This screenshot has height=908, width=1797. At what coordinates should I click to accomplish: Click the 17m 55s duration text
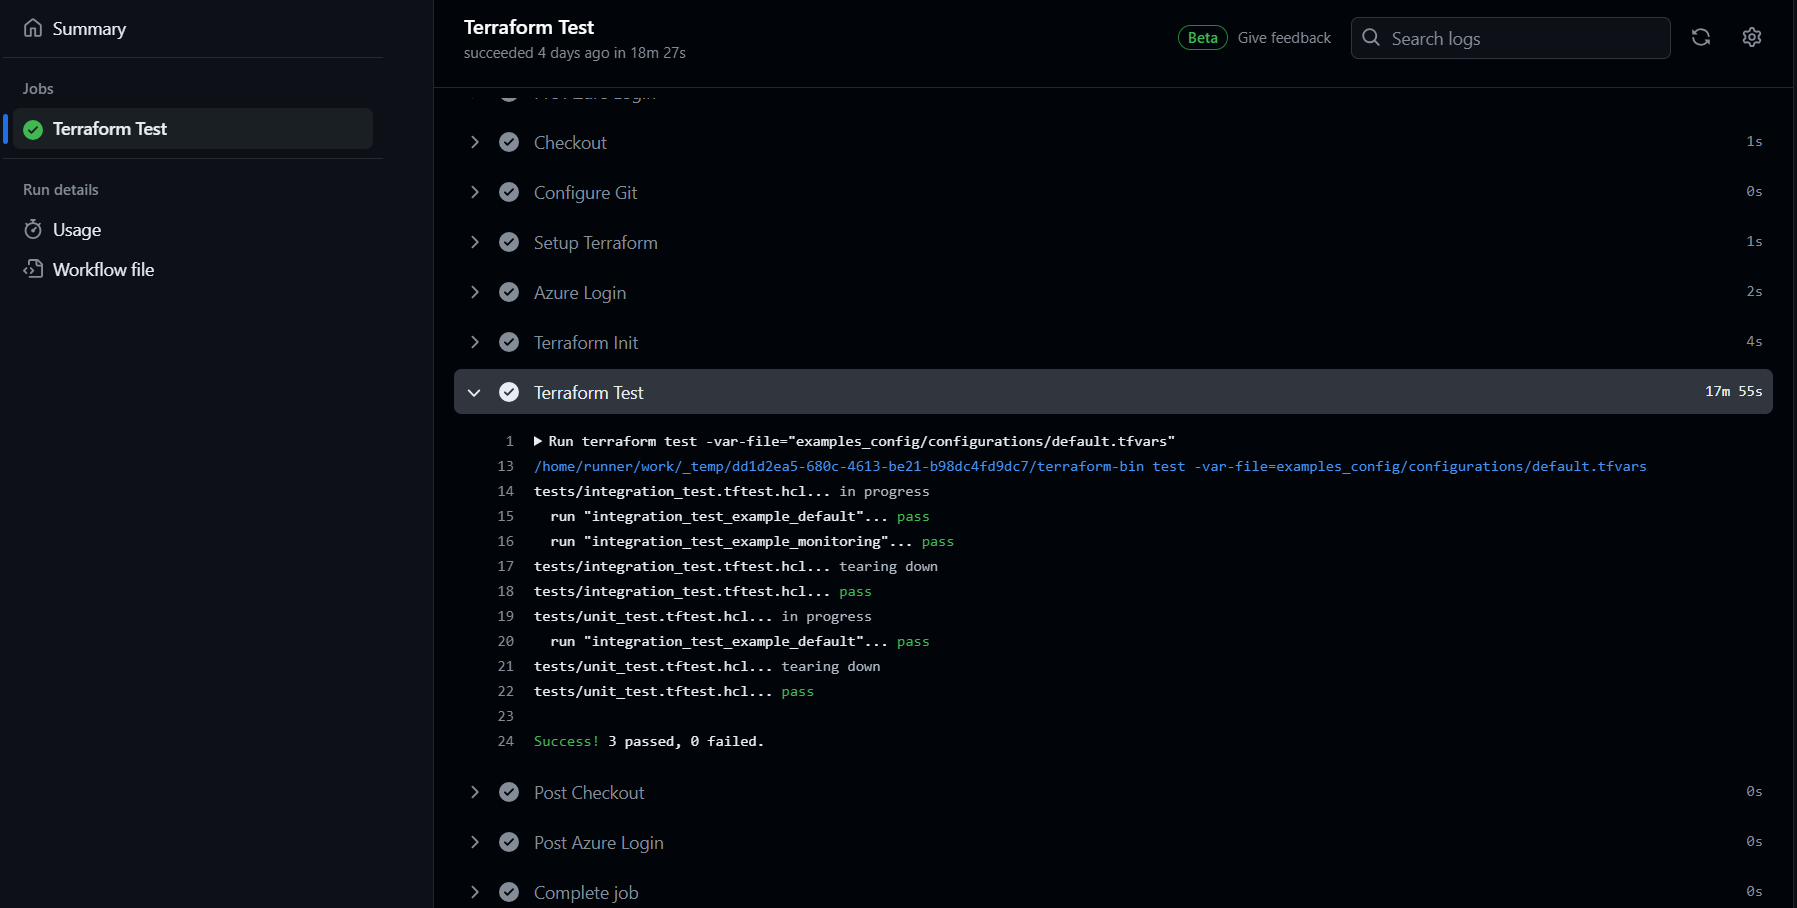(x=1734, y=391)
